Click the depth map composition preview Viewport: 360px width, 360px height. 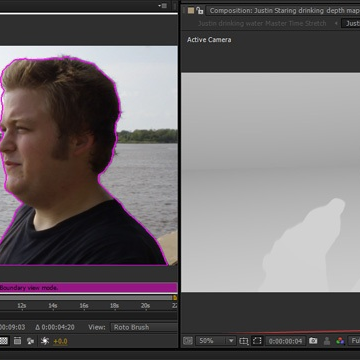coord(271,182)
